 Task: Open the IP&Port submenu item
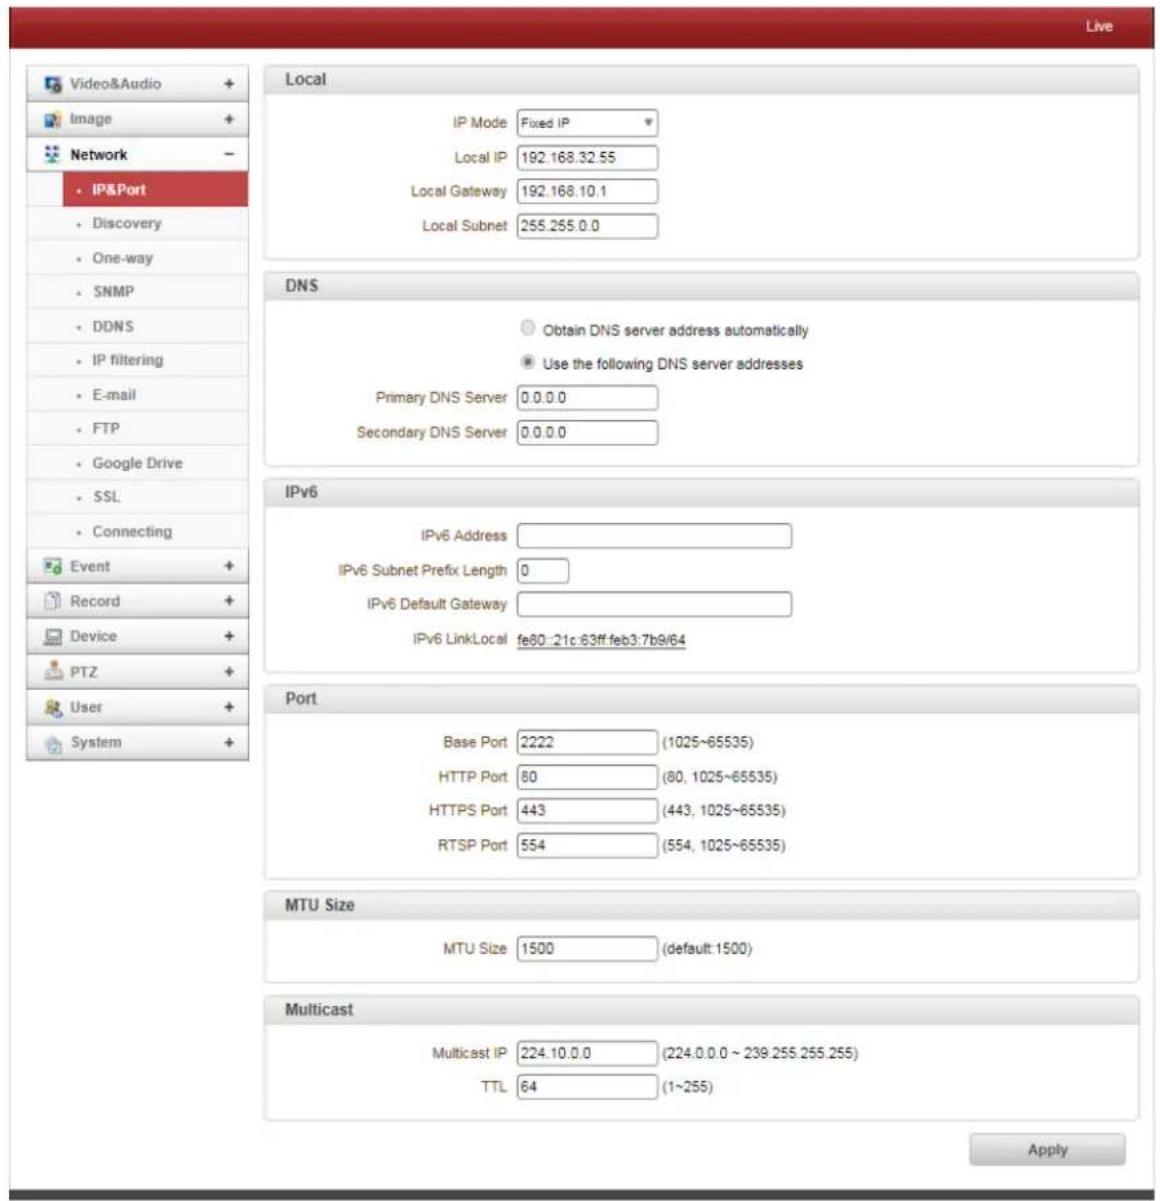155,189
